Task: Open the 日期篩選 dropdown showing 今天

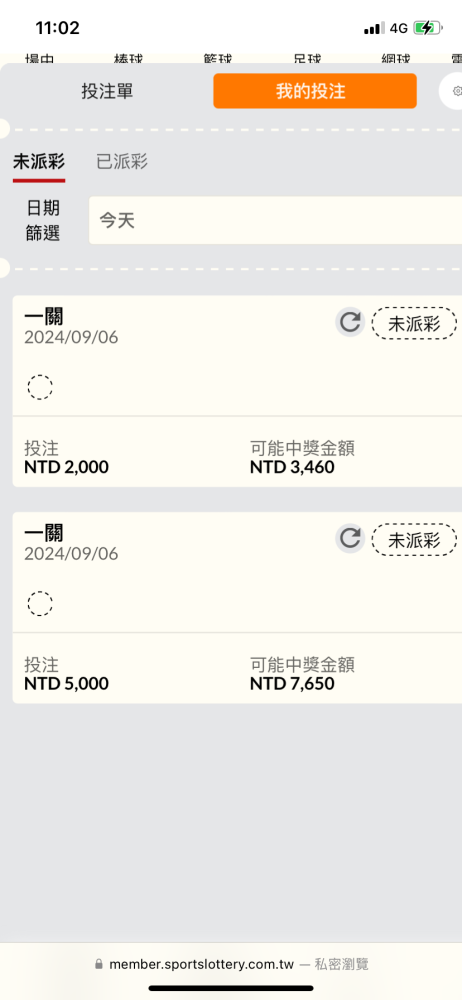Action: click(x=275, y=220)
